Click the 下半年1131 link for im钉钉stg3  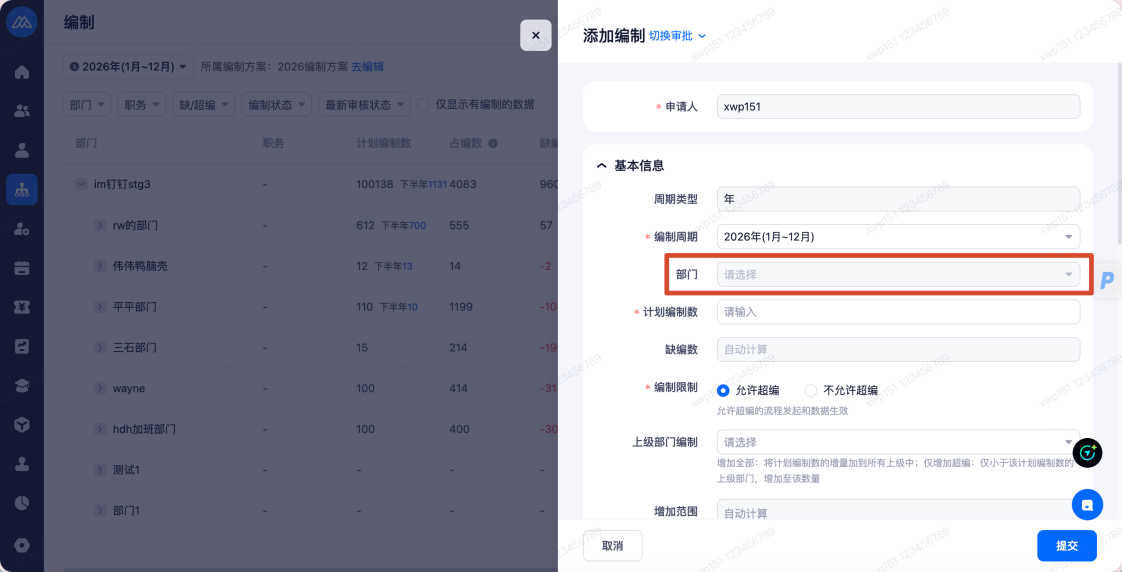(x=423, y=185)
